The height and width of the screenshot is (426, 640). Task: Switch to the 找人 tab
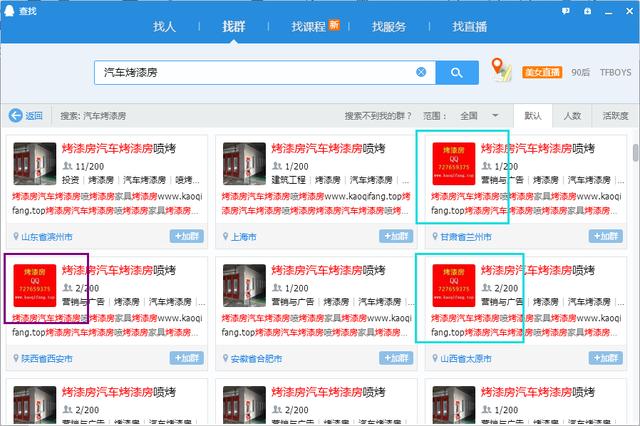[164, 27]
